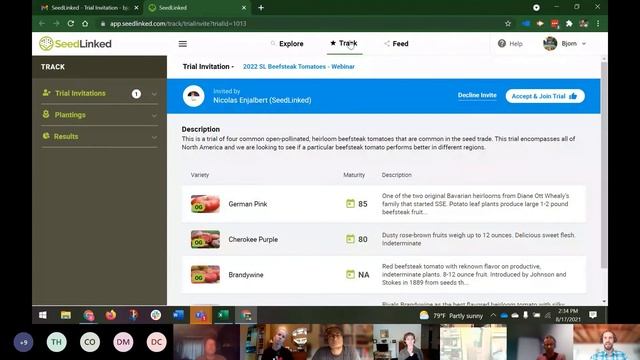Click the German Pink tomato thumbnail
Screen dimensions: 640x360
pyautogui.click(x=205, y=204)
